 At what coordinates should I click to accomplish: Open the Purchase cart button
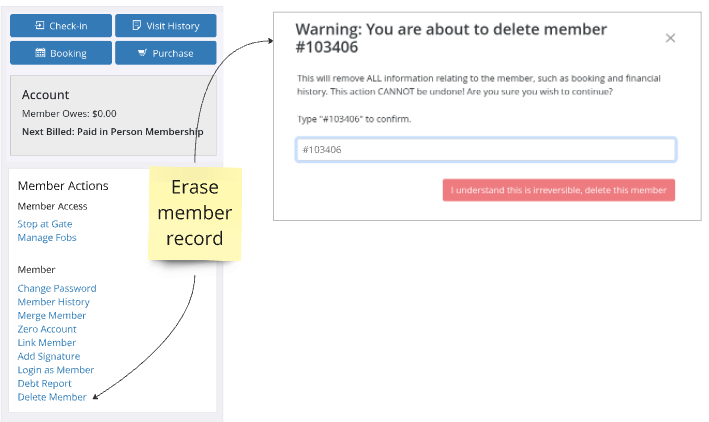165,53
